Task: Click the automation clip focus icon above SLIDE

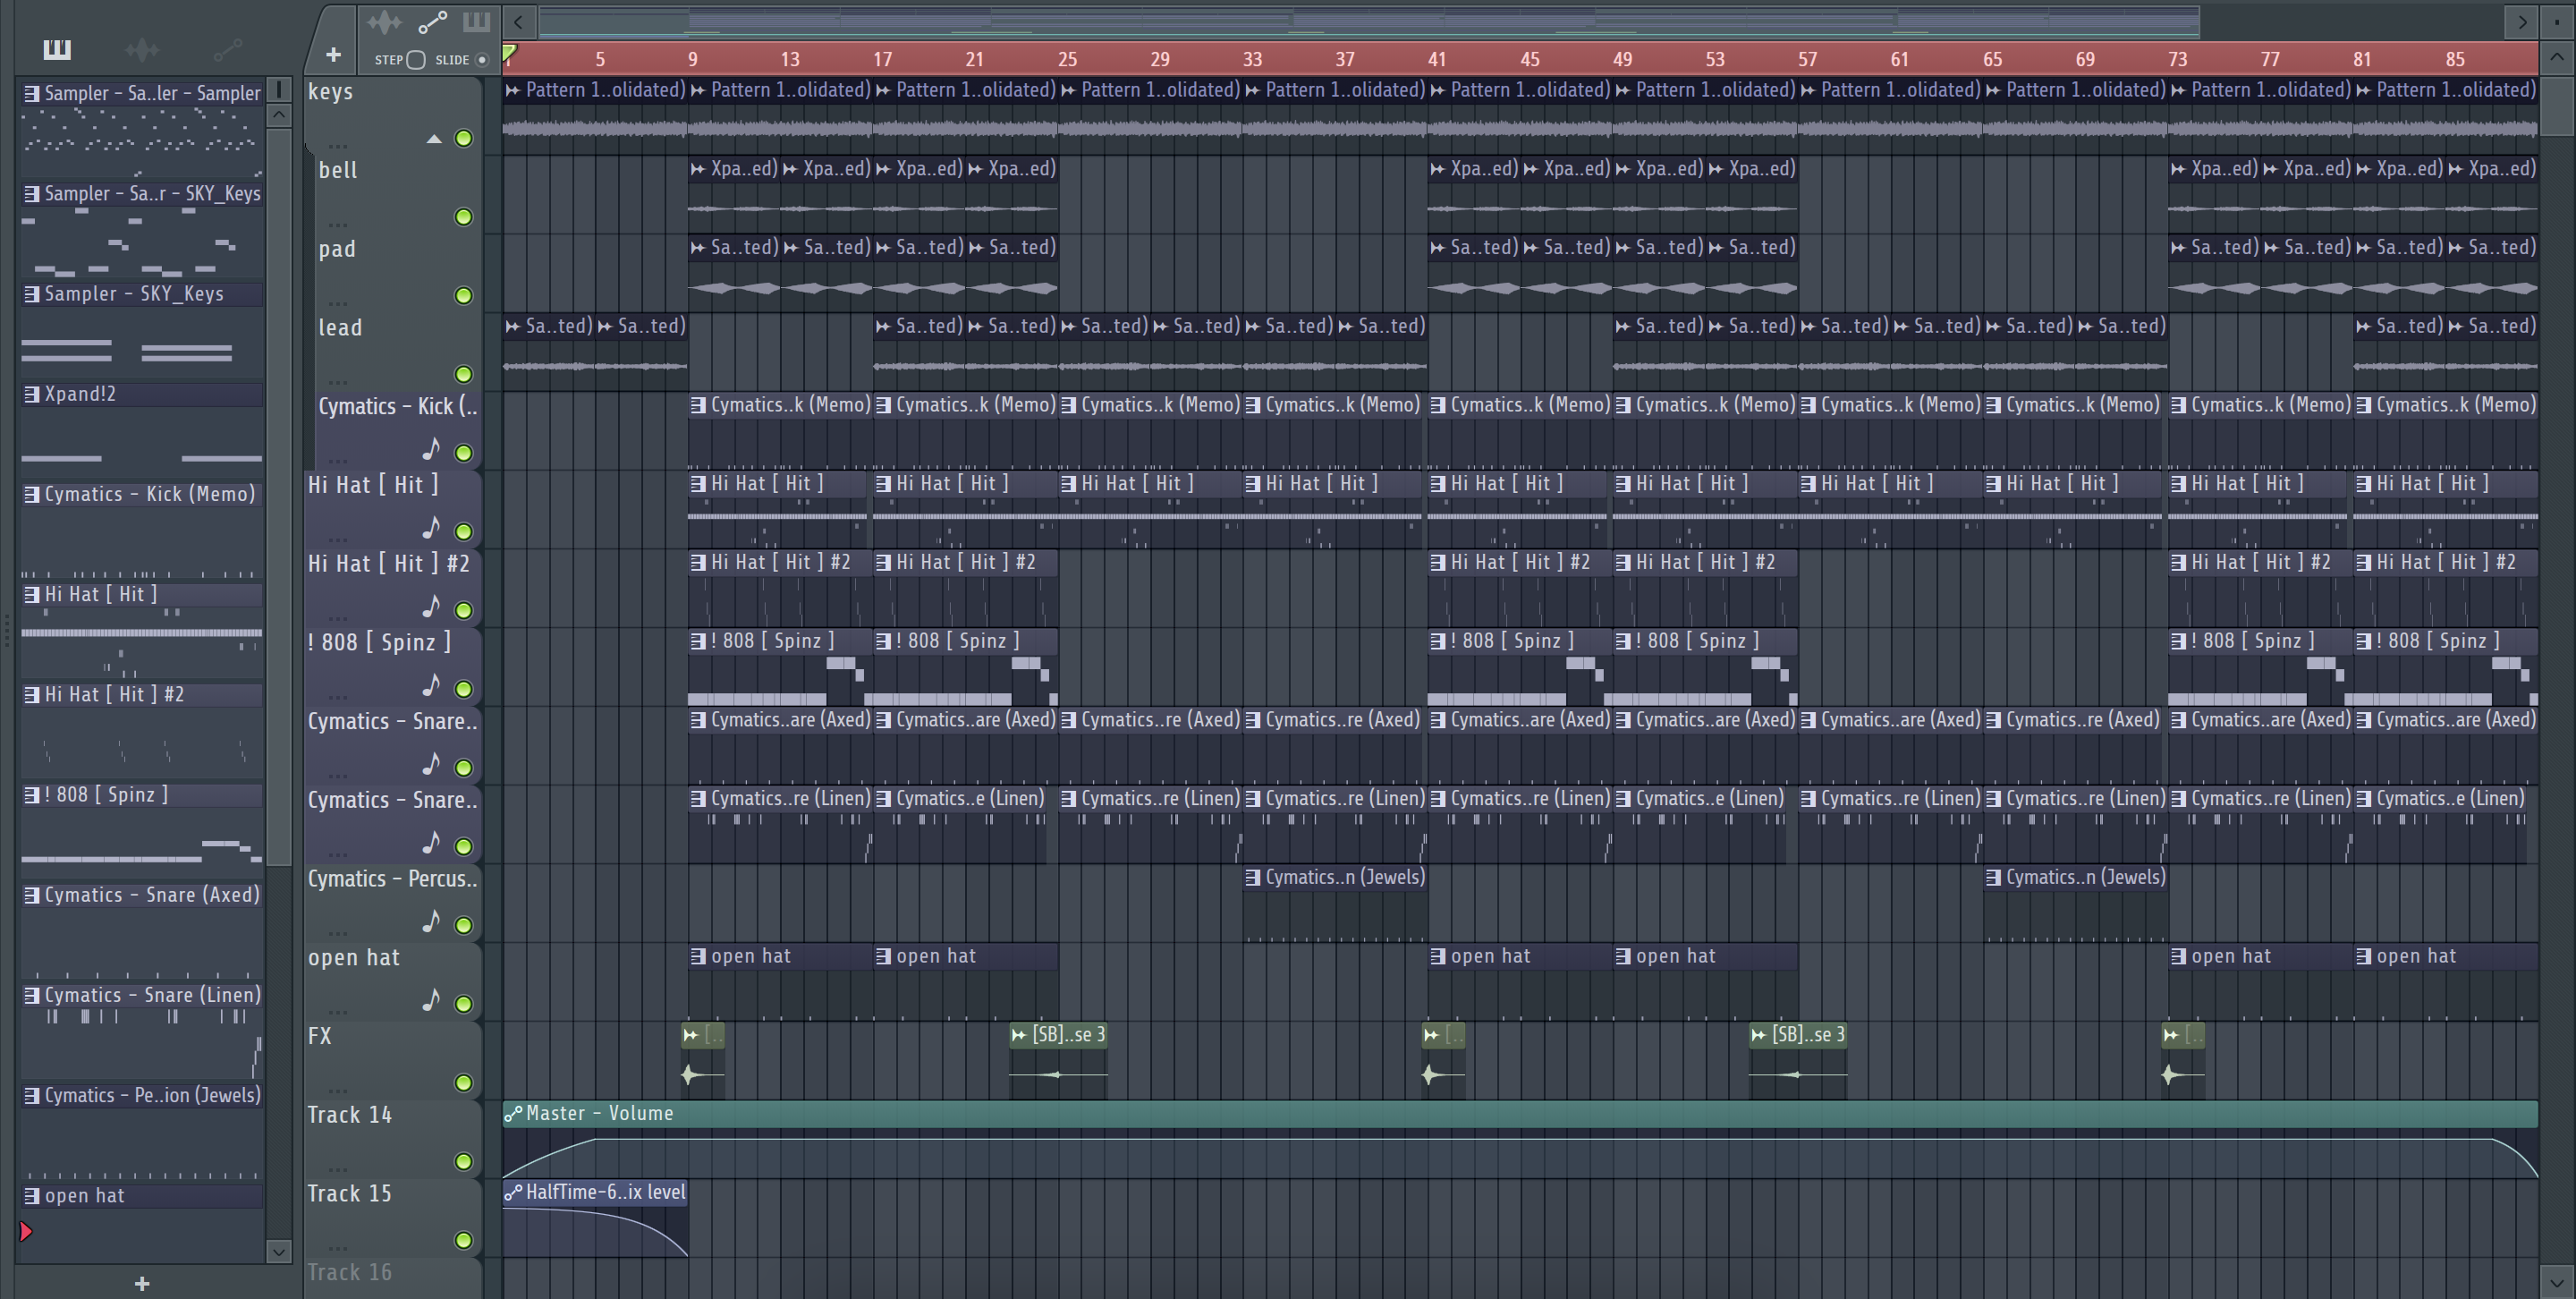Action: pyautogui.click(x=433, y=22)
